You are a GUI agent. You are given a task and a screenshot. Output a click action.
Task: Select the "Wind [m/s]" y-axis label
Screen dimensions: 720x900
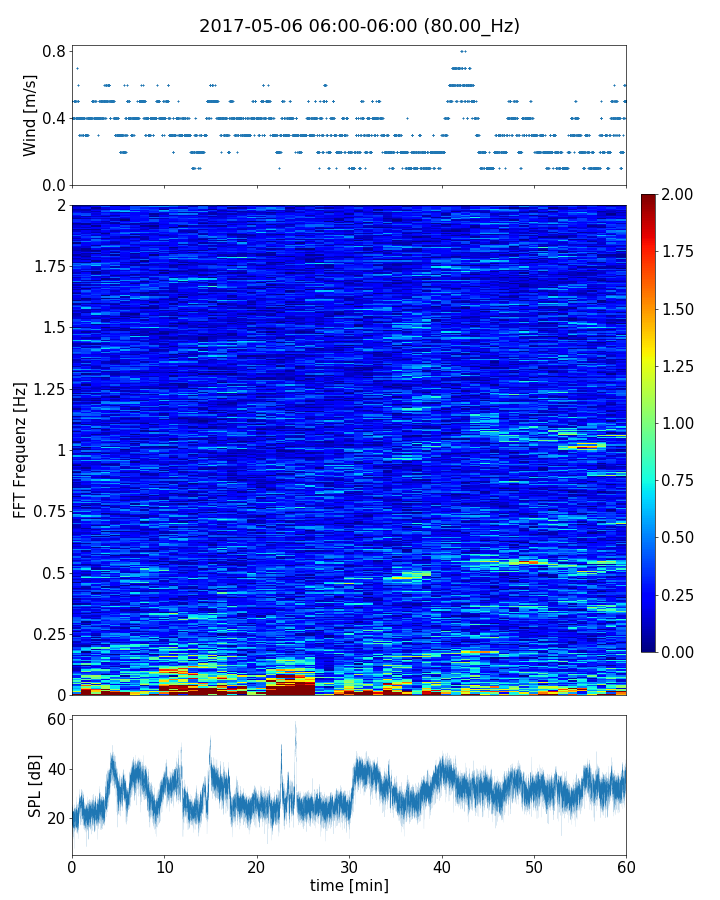30,115
